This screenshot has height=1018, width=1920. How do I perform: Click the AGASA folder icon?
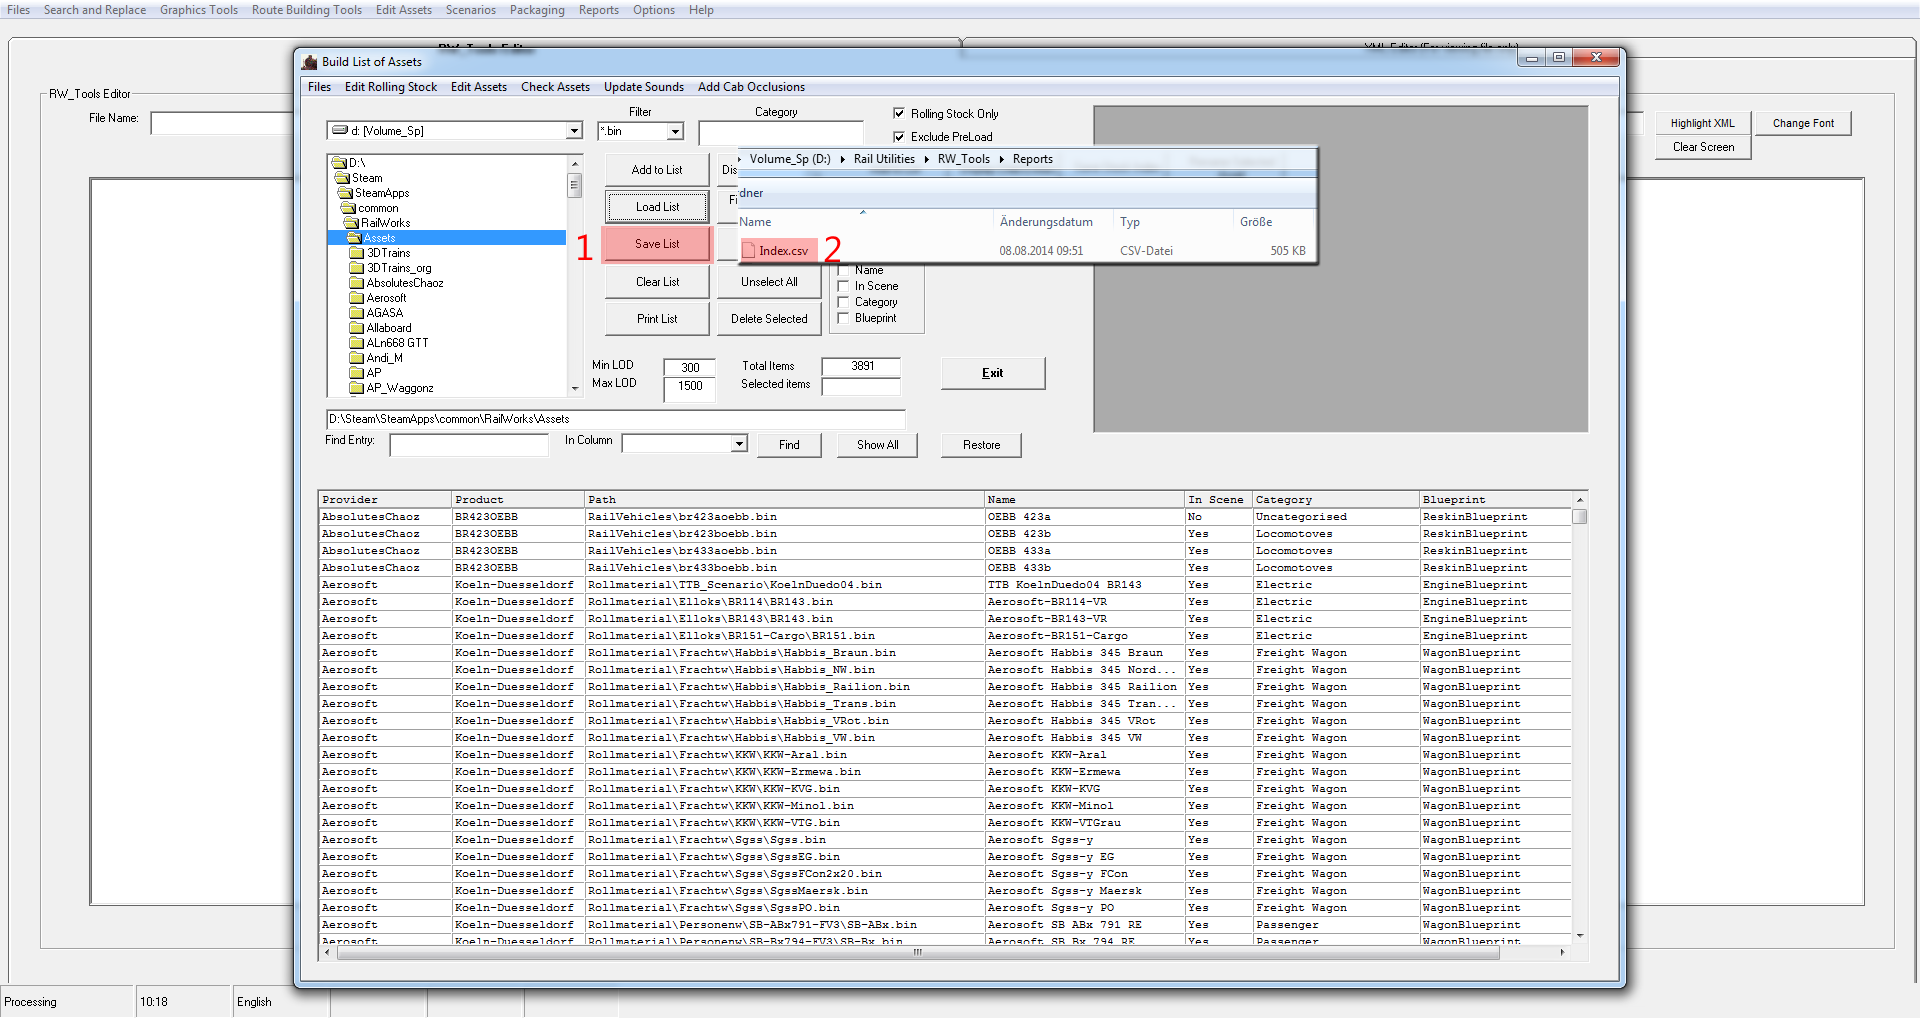[x=357, y=313]
